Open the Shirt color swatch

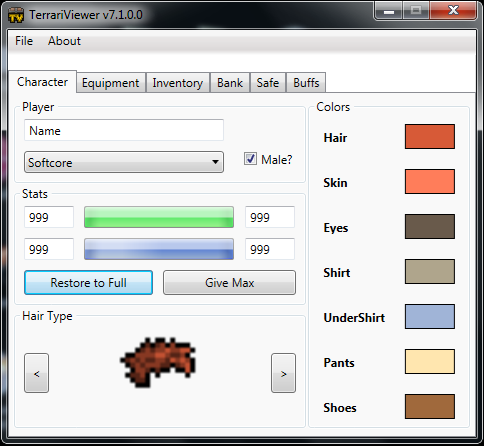click(430, 271)
